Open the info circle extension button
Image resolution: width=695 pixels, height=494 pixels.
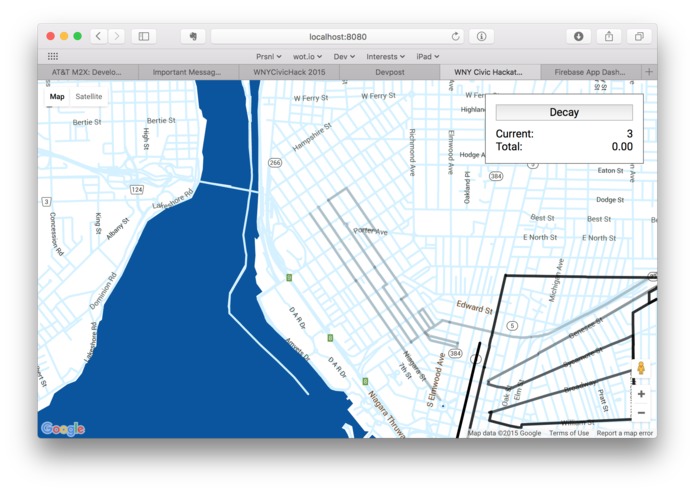tap(481, 36)
